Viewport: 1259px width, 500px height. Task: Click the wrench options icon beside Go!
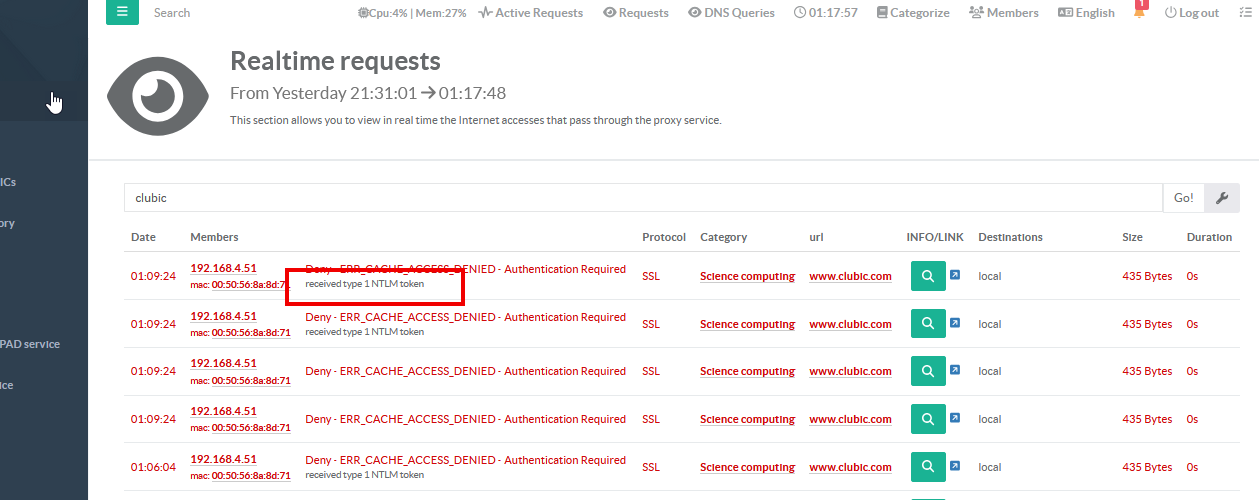point(1221,198)
